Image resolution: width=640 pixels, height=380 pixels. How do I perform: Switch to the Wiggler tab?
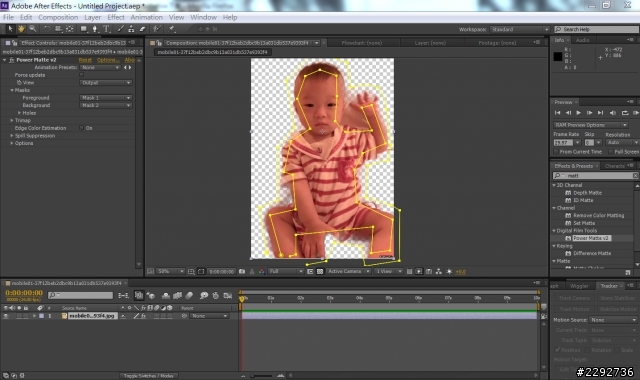click(579, 286)
